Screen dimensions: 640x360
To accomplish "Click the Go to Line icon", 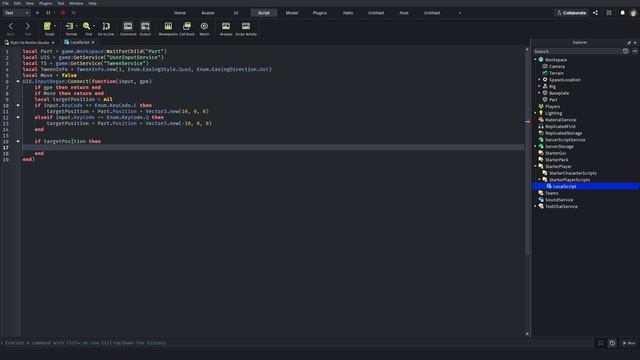I will pyautogui.click(x=106, y=27).
